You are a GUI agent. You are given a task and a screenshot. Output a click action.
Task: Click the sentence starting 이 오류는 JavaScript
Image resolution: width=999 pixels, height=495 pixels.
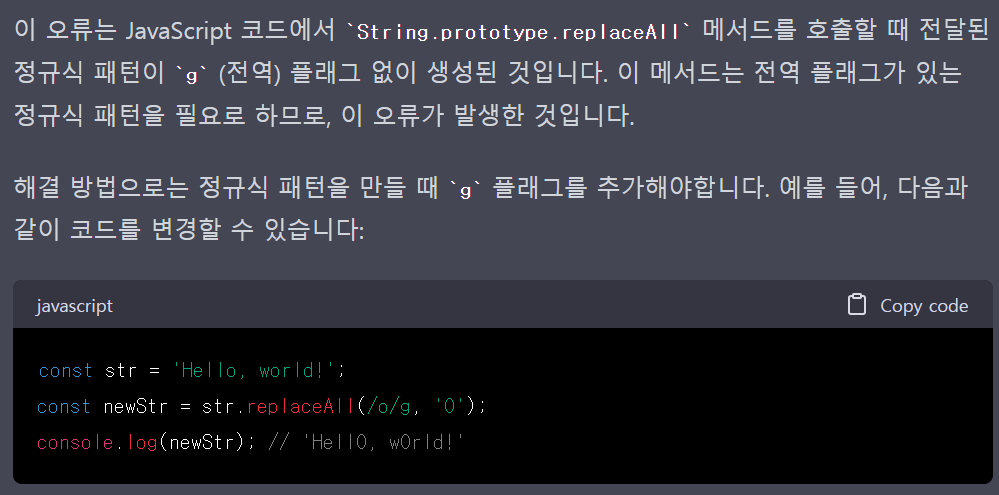click(500, 32)
